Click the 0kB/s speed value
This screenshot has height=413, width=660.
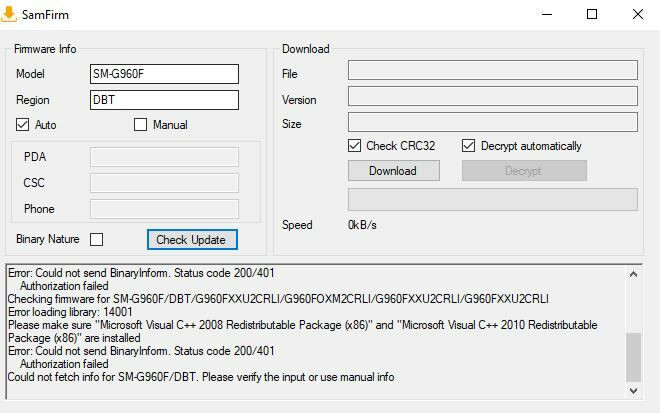coord(362,225)
